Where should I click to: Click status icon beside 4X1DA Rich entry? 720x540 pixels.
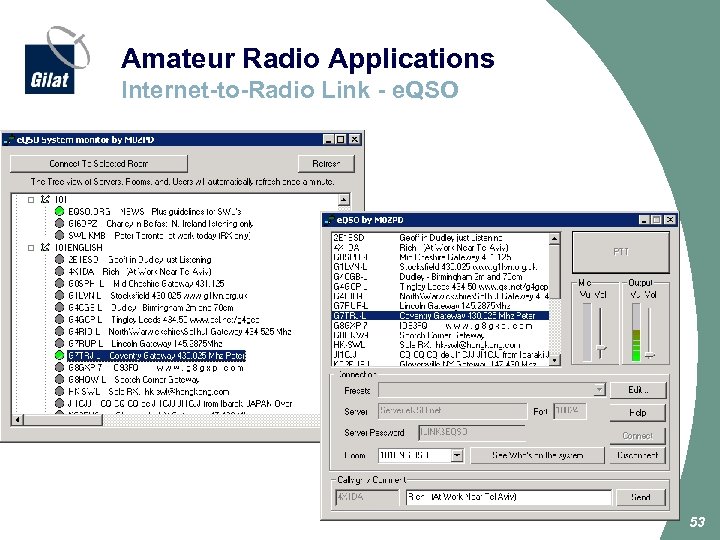pyautogui.click(x=59, y=271)
